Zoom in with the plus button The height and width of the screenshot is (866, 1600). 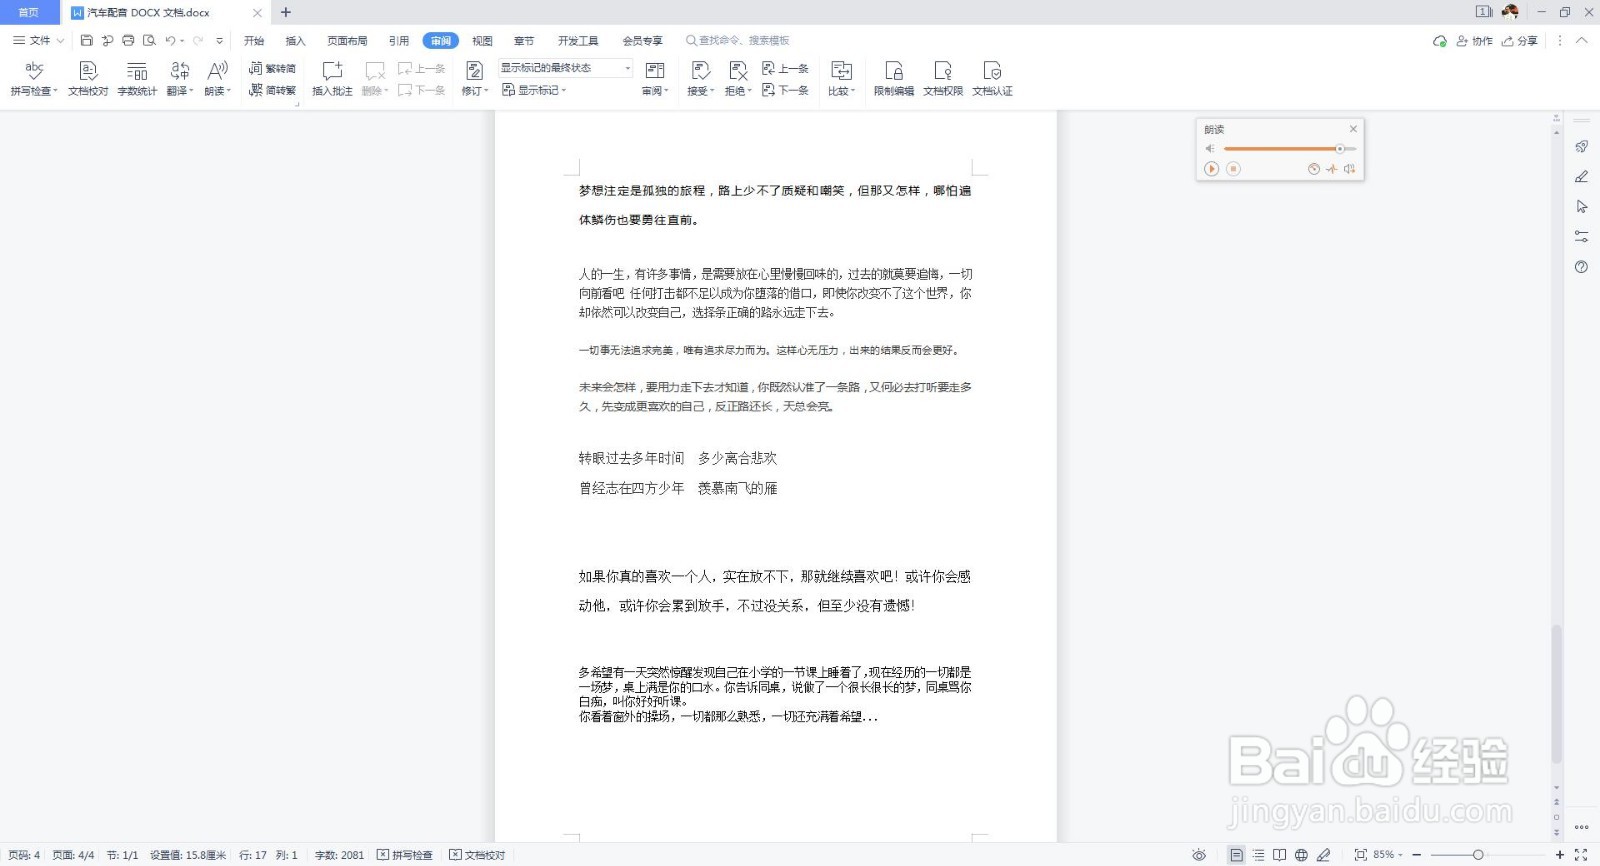1559,855
